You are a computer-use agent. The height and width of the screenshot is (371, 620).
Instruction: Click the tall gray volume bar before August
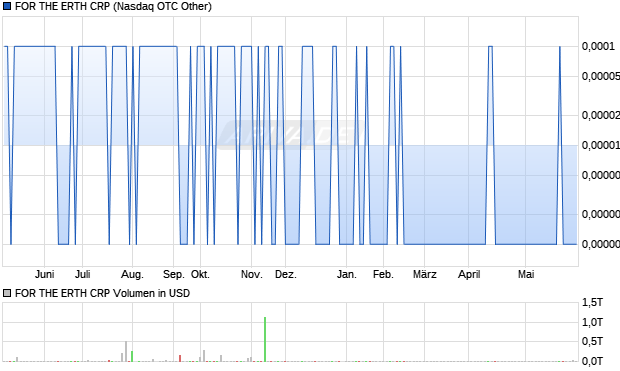126,351
